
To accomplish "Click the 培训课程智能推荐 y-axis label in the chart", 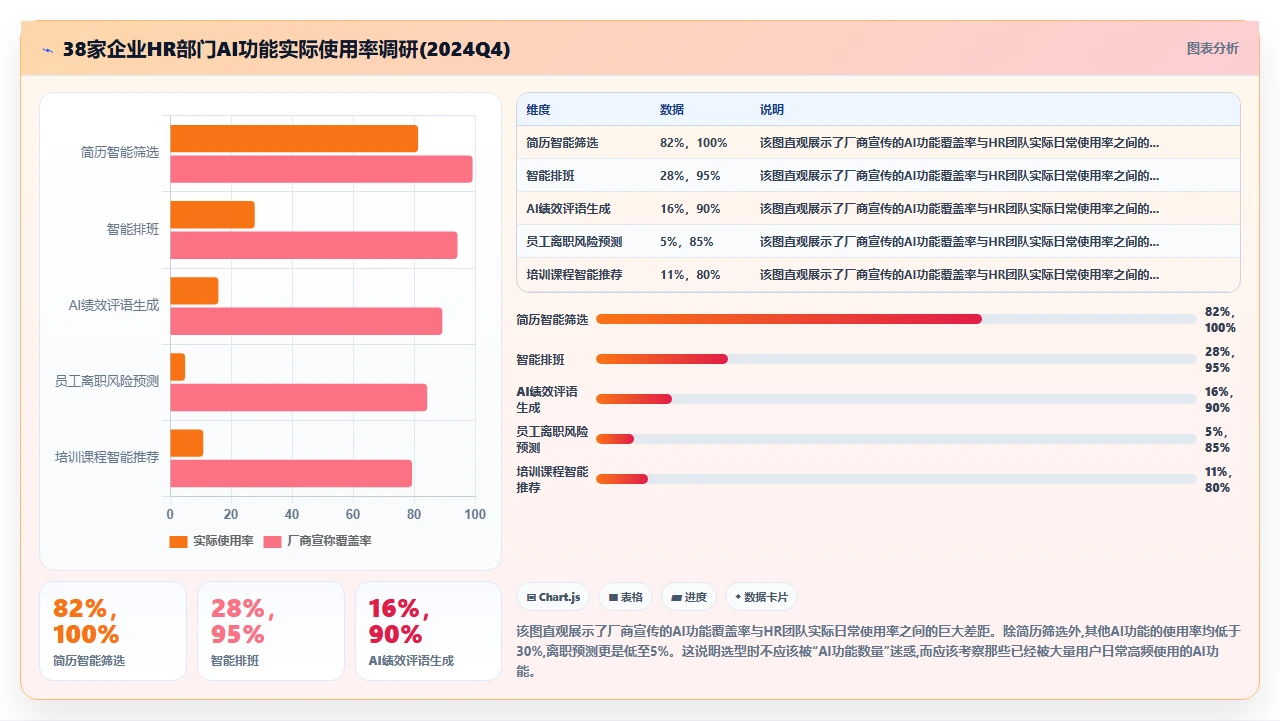I will point(107,457).
